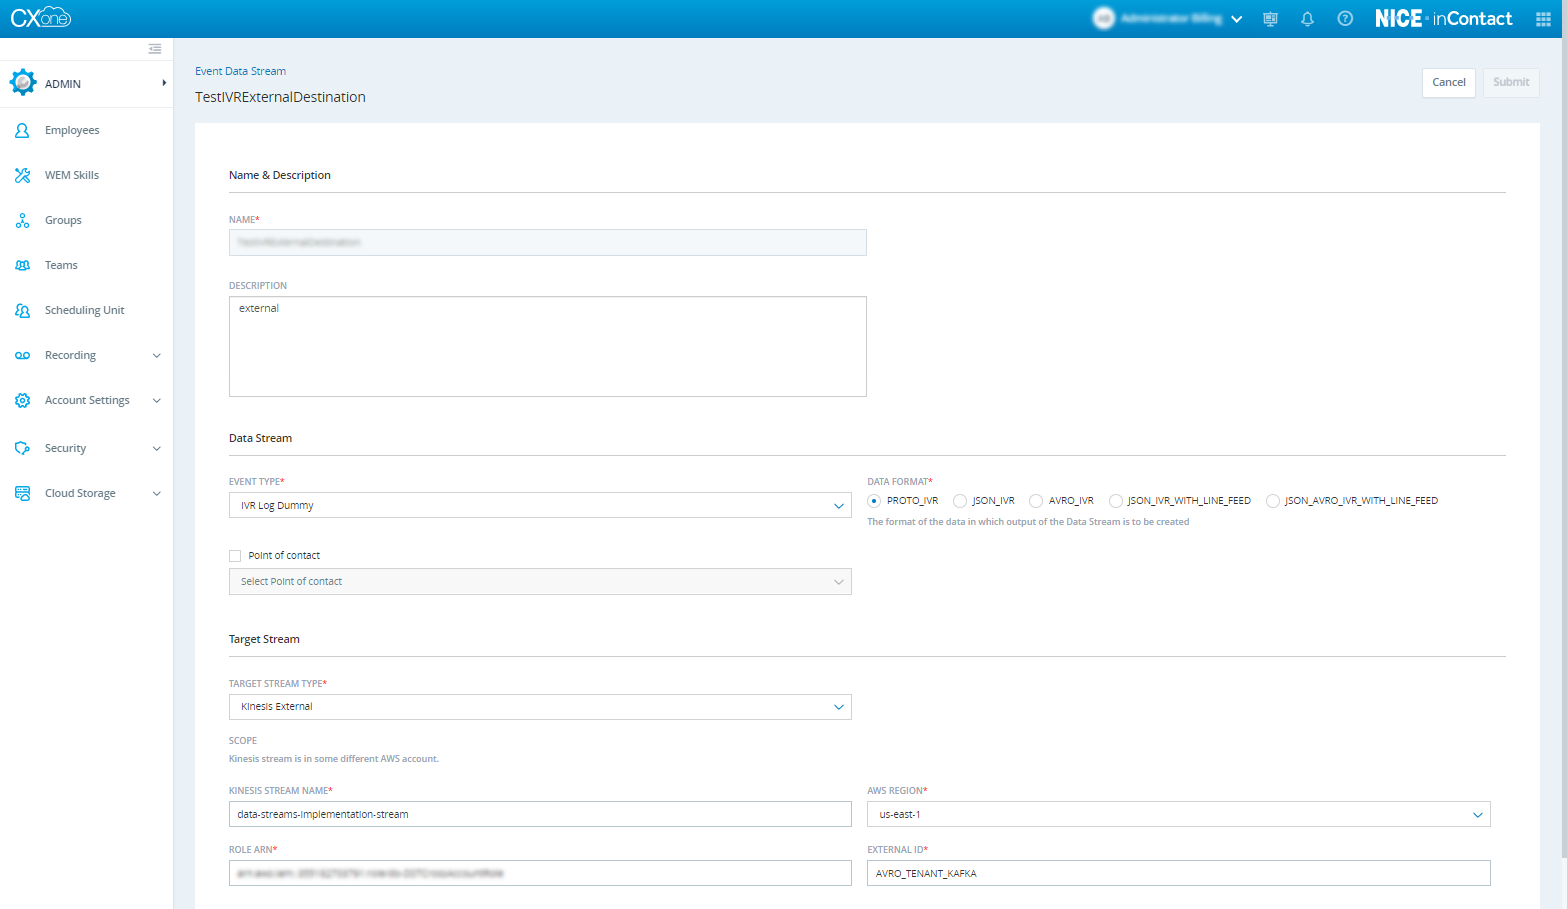1567x909 pixels.
Task: Open Employees in the sidebar
Action: point(72,130)
